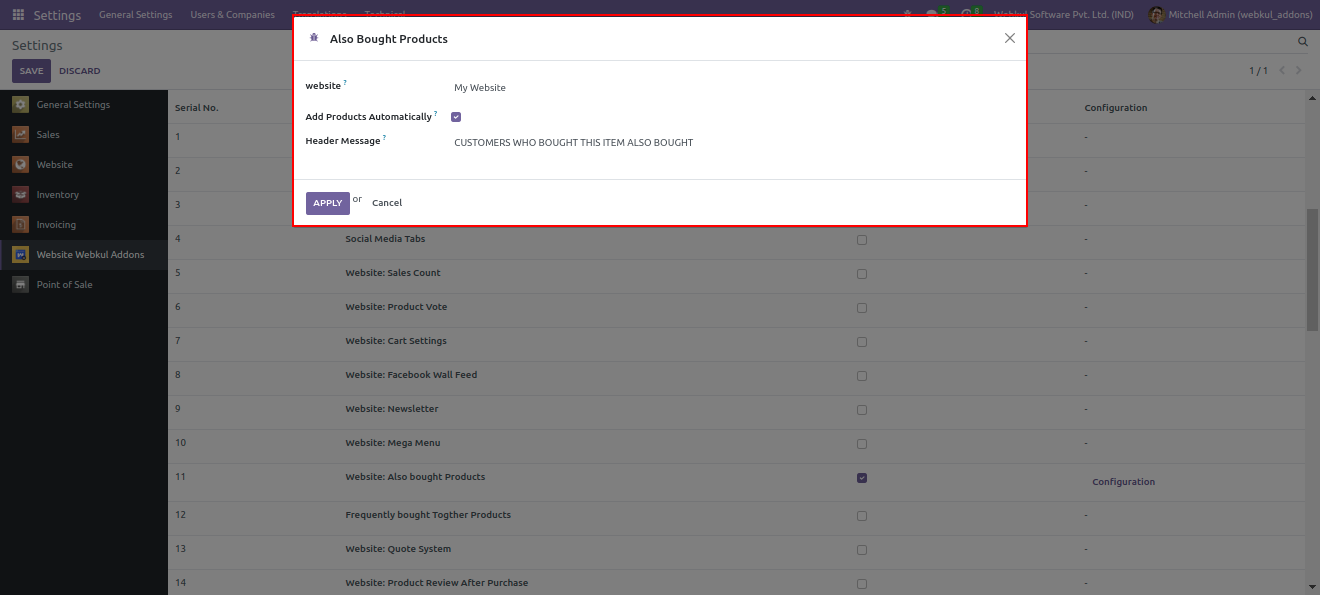
Task: Expand the Users & Companies menu
Action: tap(232, 15)
